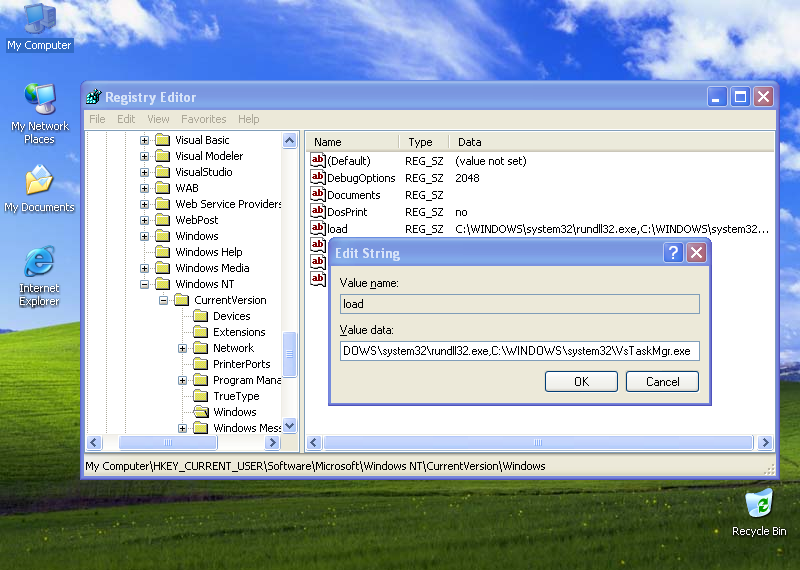Click the registry path in status bar
Image resolution: width=800 pixels, height=570 pixels.
[x=315, y=466]
